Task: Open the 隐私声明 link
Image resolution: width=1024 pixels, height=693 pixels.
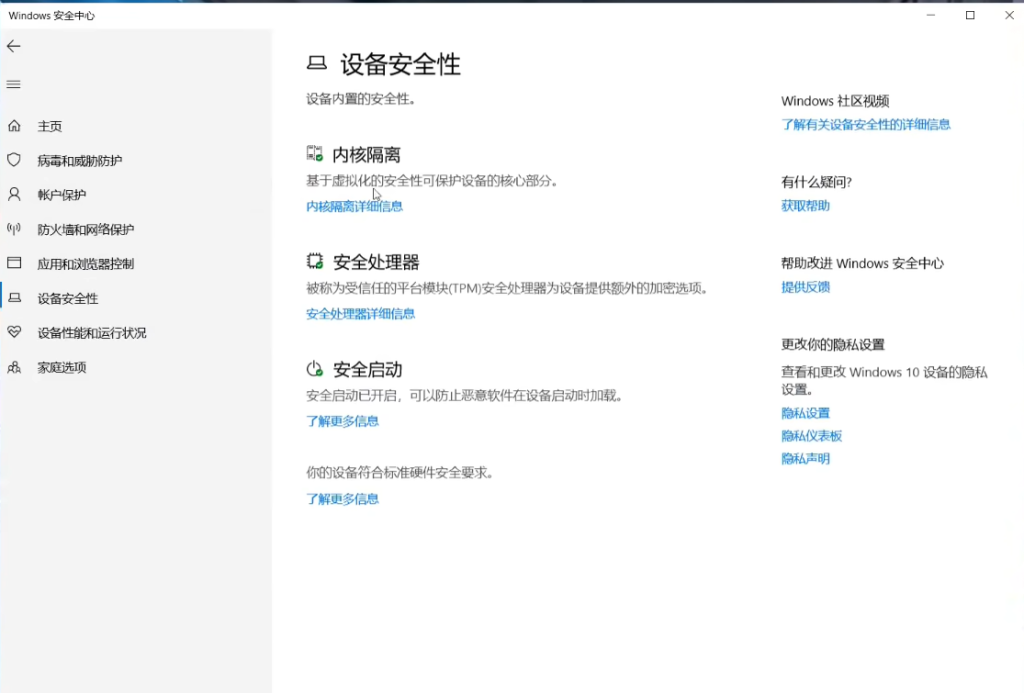Action: point(806,459)
